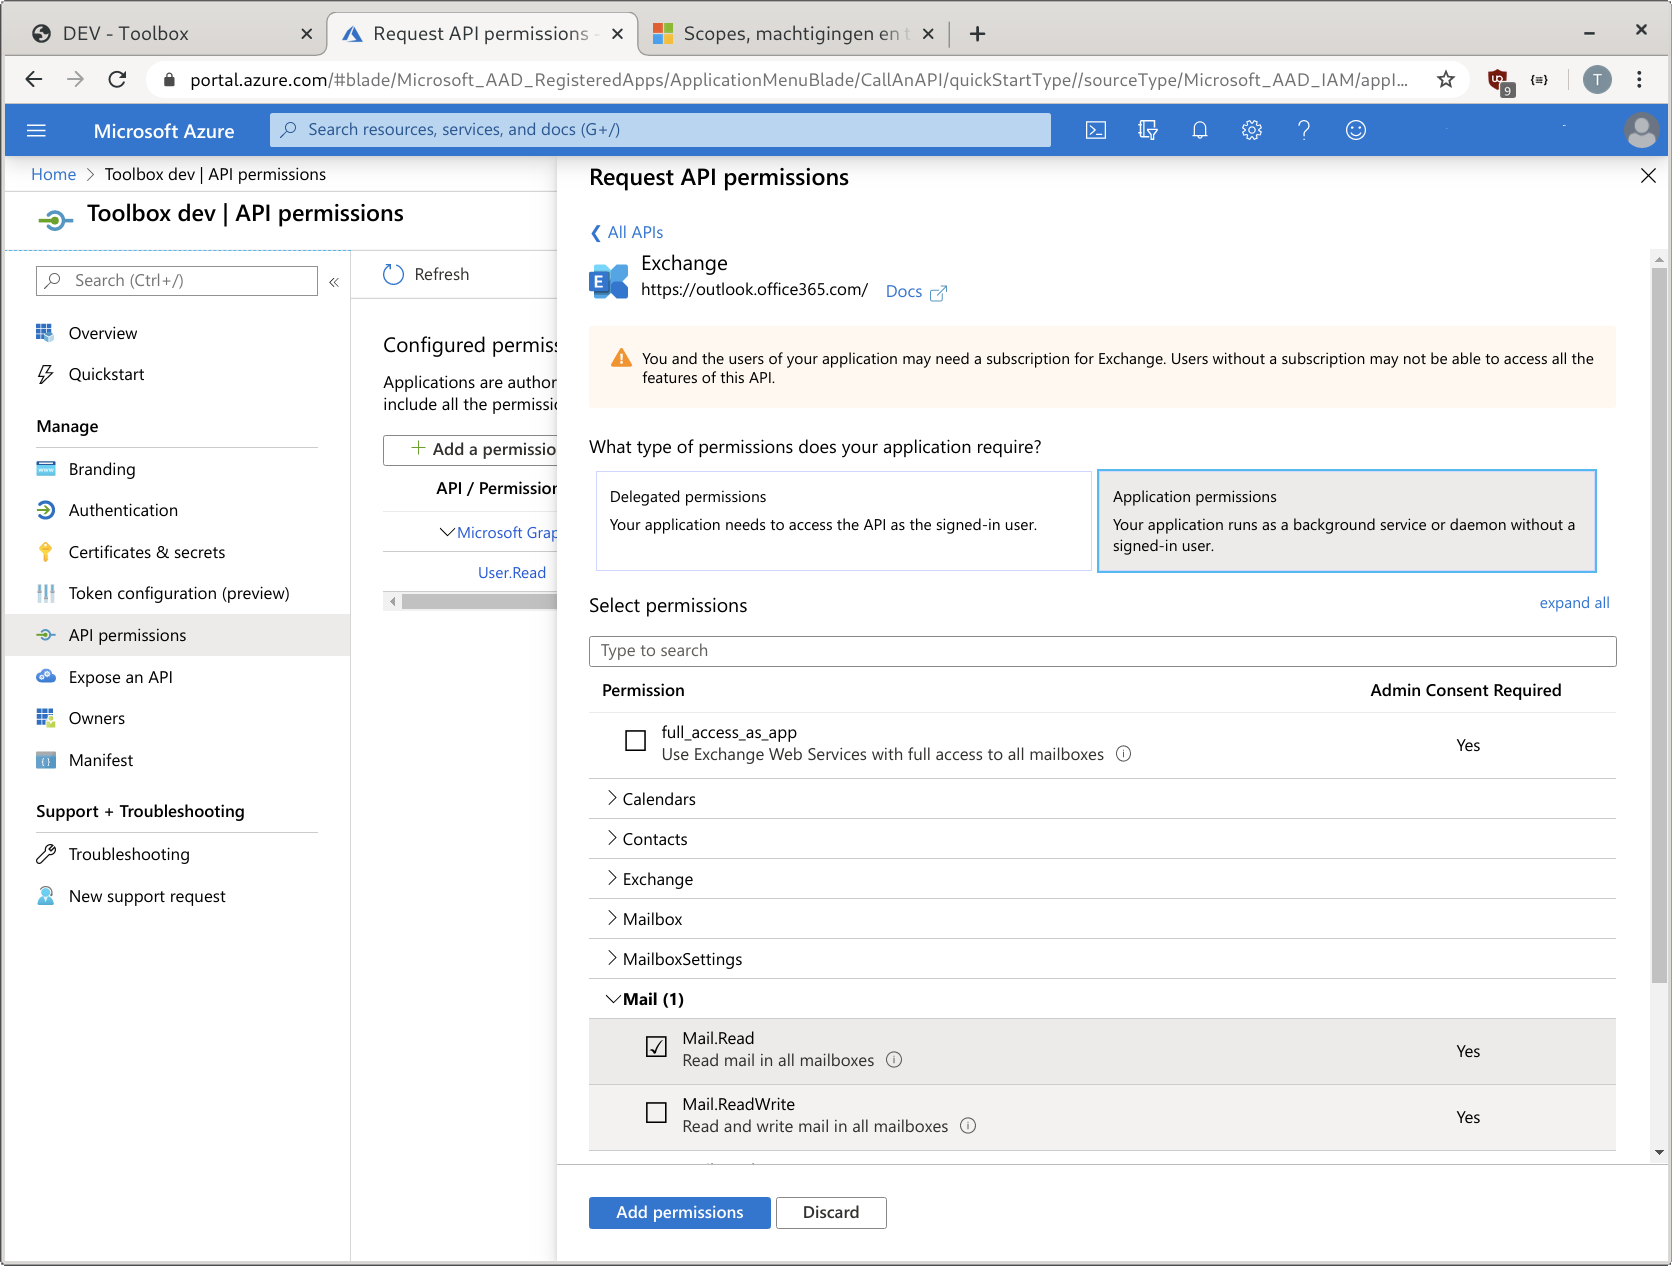Select Delegated permissions type
Viewport: 1672px width, 1266px height.
843,521
